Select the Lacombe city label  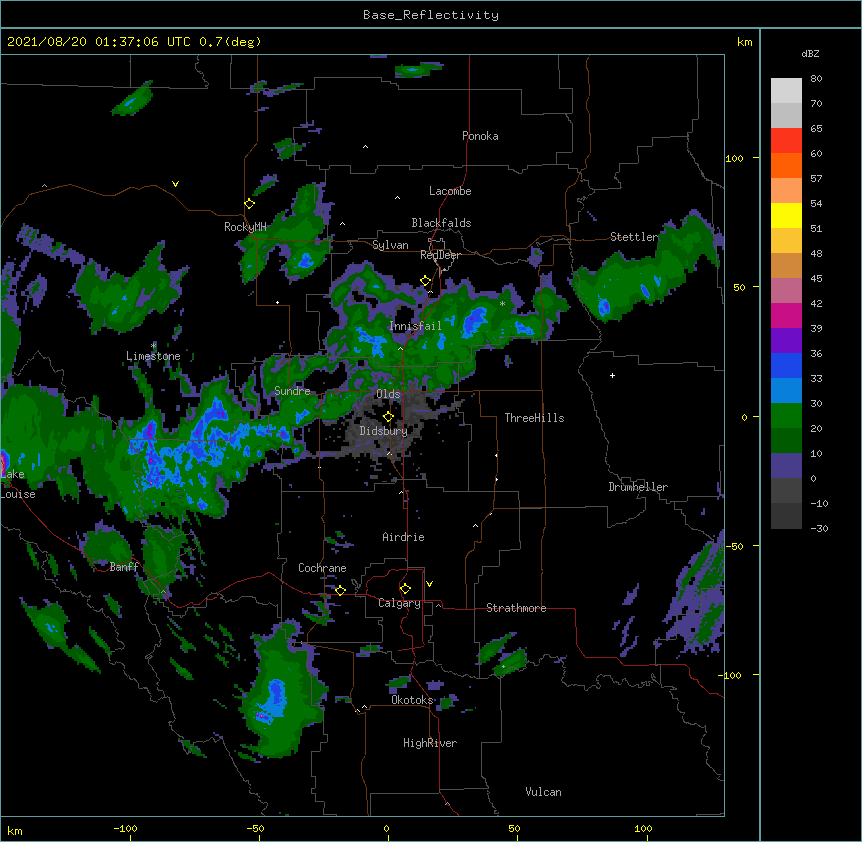450,191
